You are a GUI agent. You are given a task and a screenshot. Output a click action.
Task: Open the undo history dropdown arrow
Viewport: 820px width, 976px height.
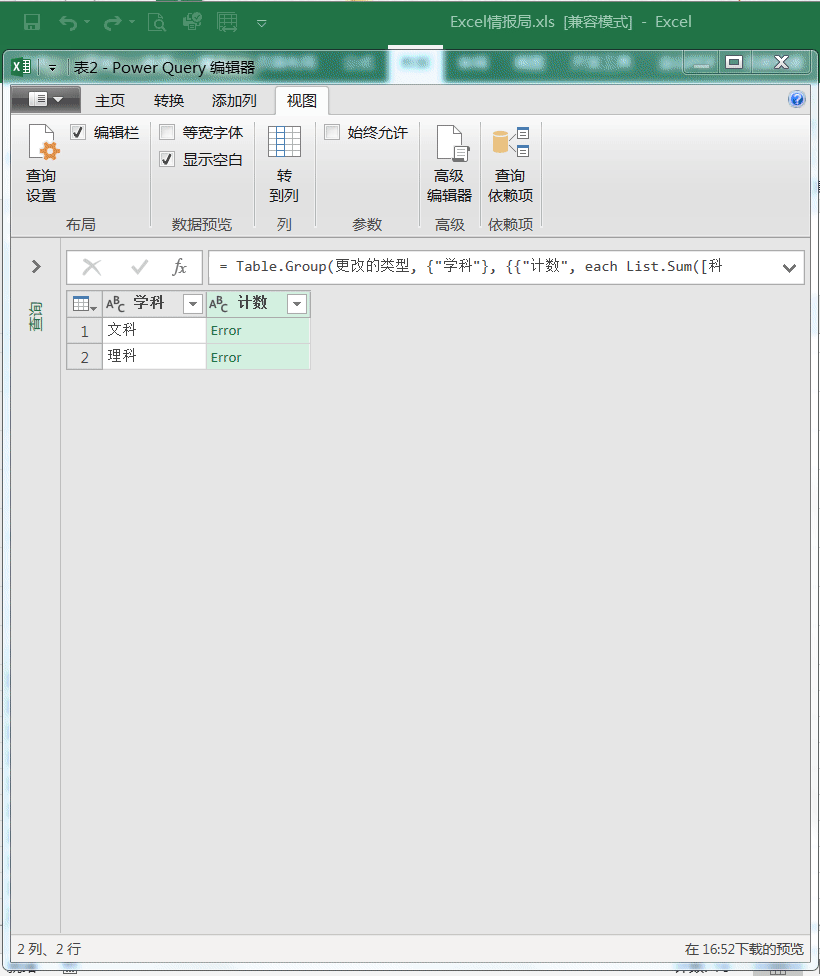pos(87,22)
